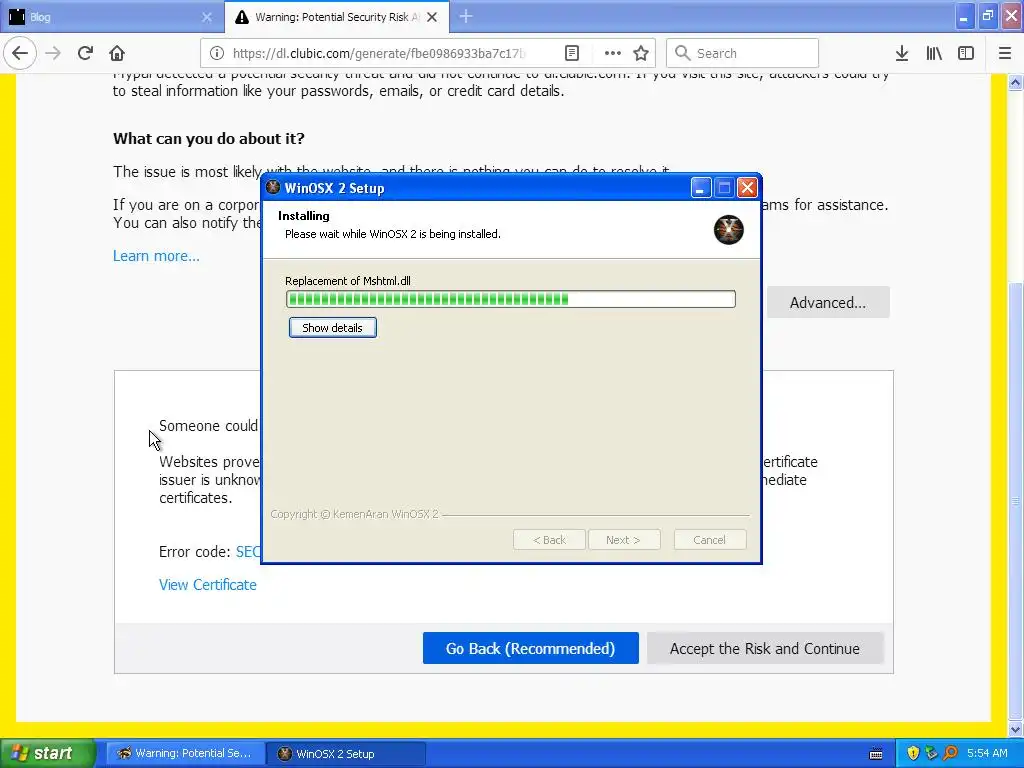The width and height of the screenshot is (1024, 768).
Task: Open the View Certificate link
Action: click(208, 584)
